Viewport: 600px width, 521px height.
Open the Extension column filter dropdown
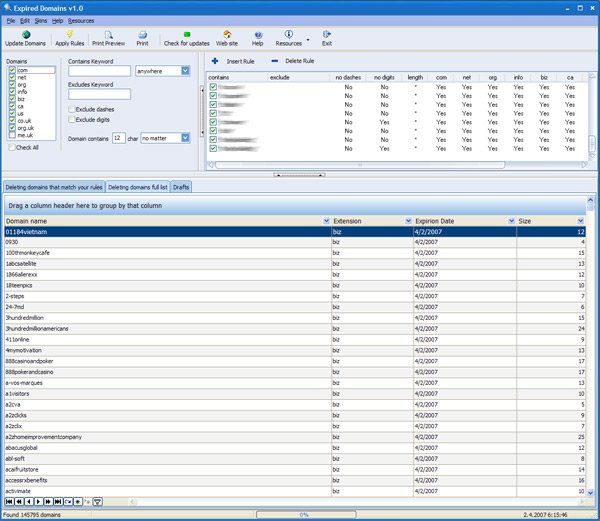click(x=408, y=221)
